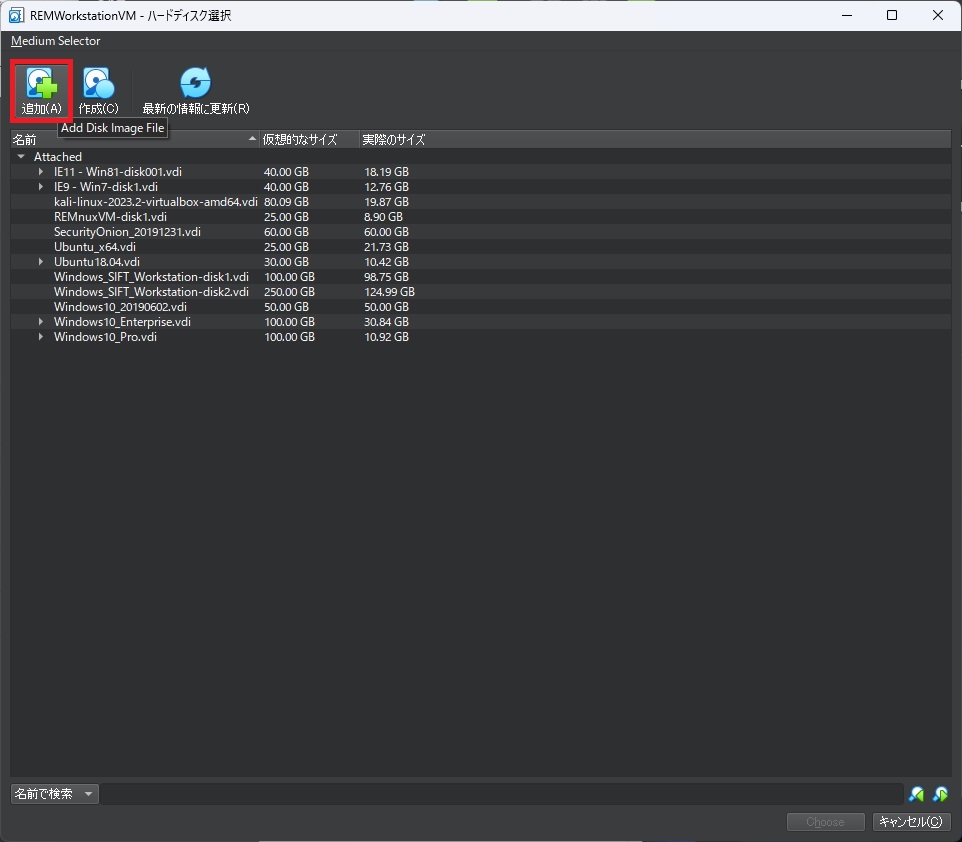Click the Create disk (作成) icon
Screen dimensions: 962x842
[x=98, y=83]
